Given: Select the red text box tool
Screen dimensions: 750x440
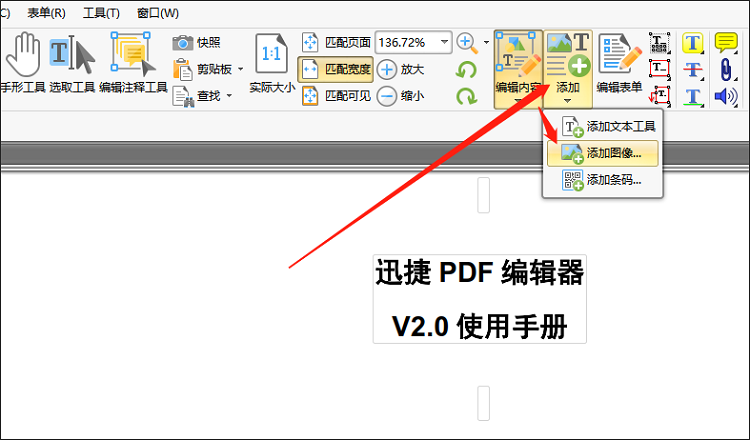Looking at the screenshot, I should pyautogui.click(x=660, y=69).
